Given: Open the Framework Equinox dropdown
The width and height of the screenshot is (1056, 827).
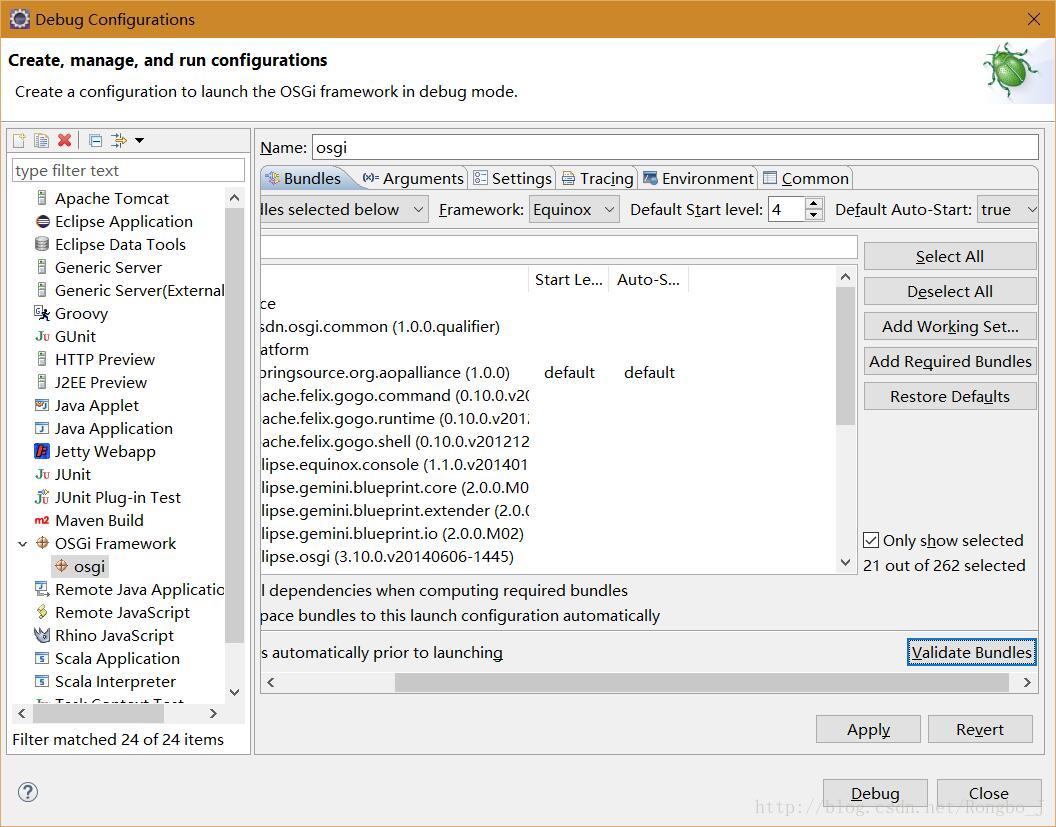Looking at the screenshot, I should 574,209.
